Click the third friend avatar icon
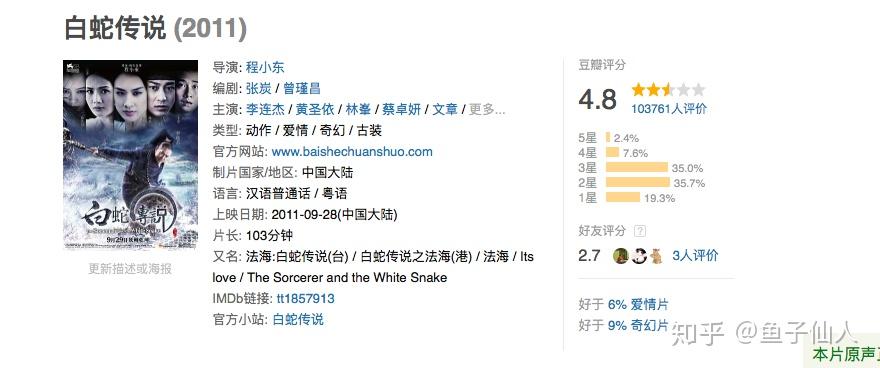 pyautogui.click(x=656, y=256)
